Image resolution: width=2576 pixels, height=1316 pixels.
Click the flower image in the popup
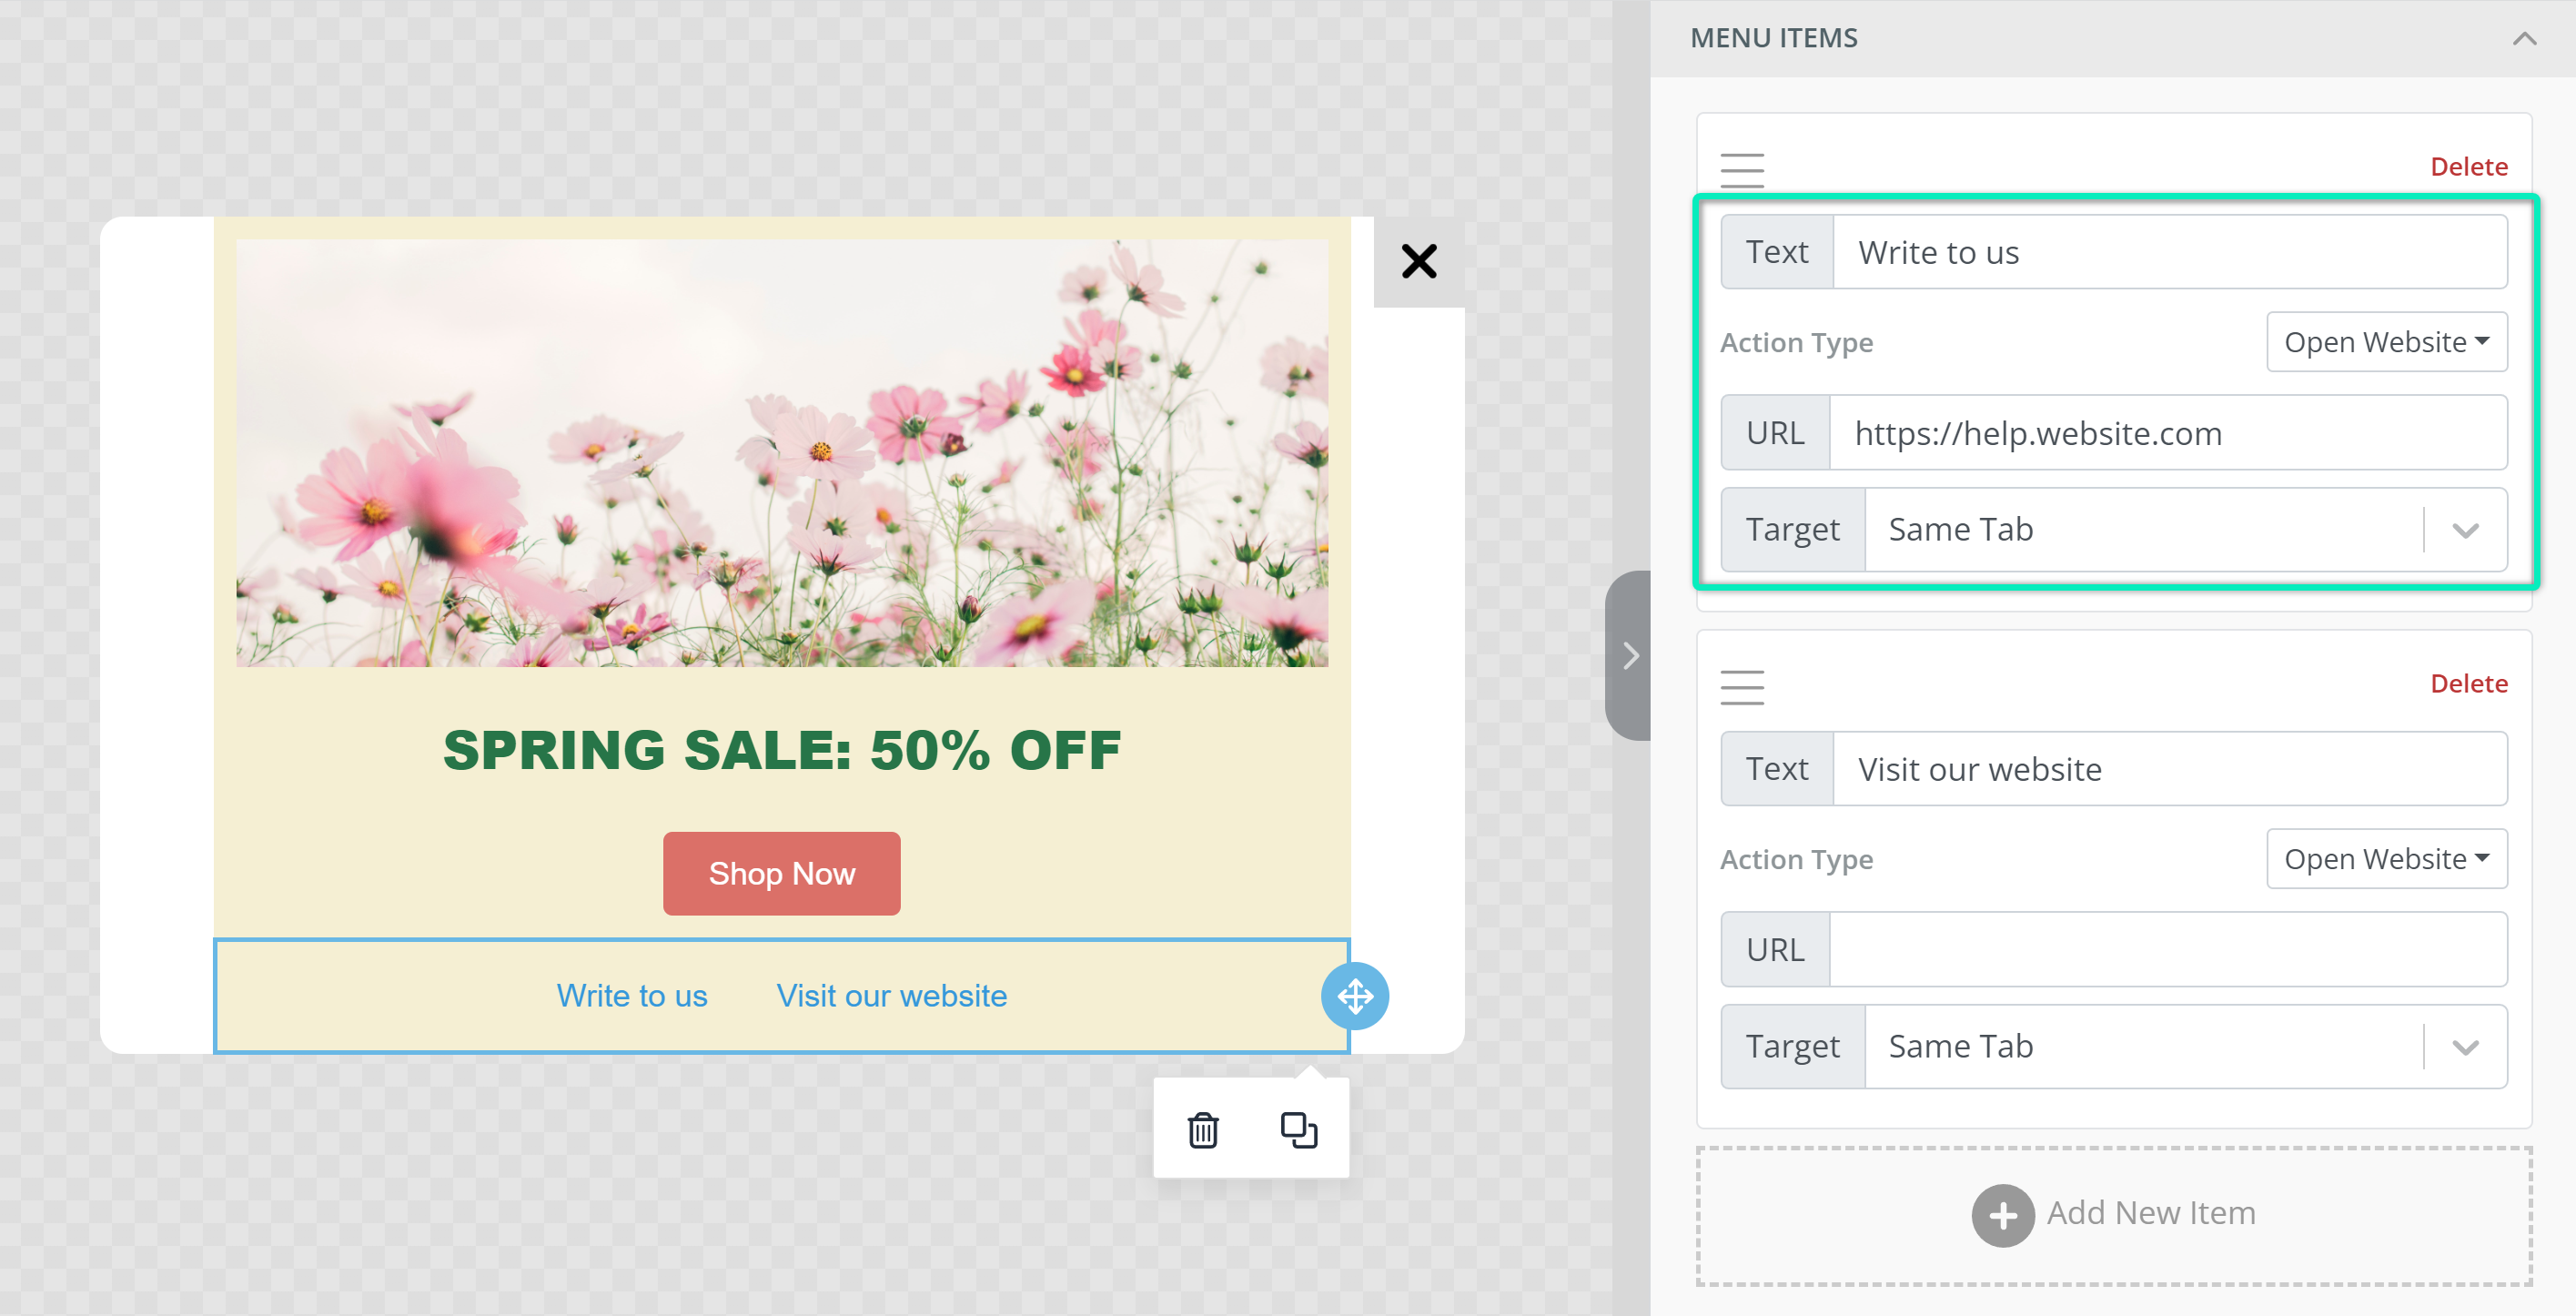tap(781, 452)
